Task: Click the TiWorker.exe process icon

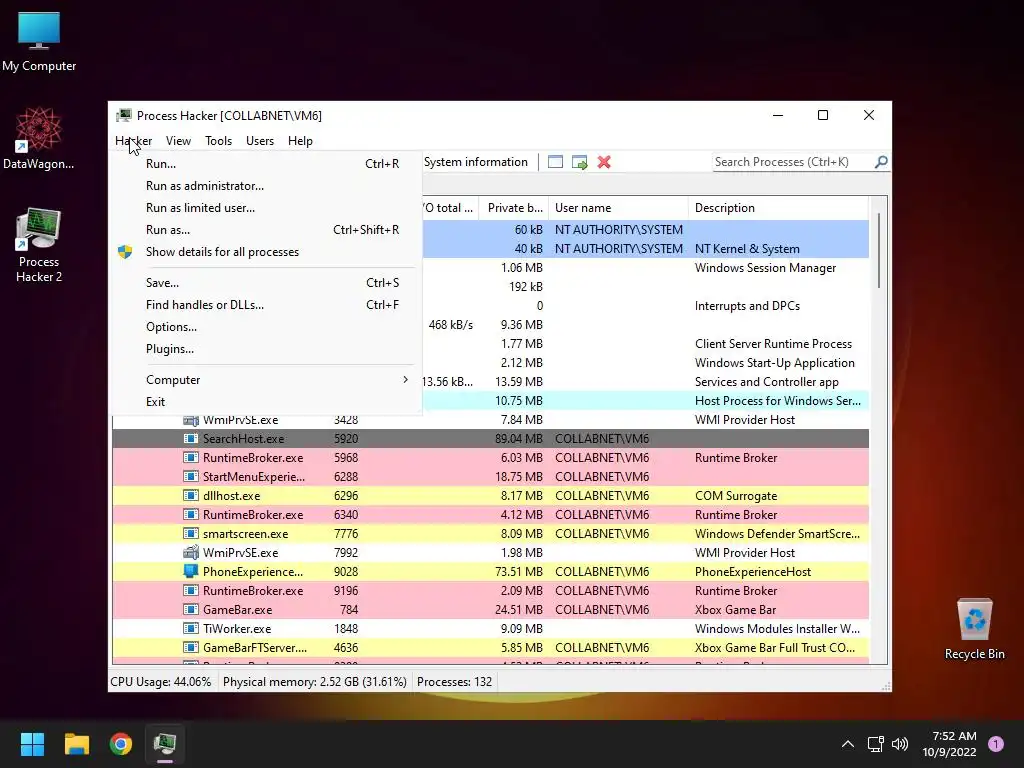Action: [x=191, y=628]
